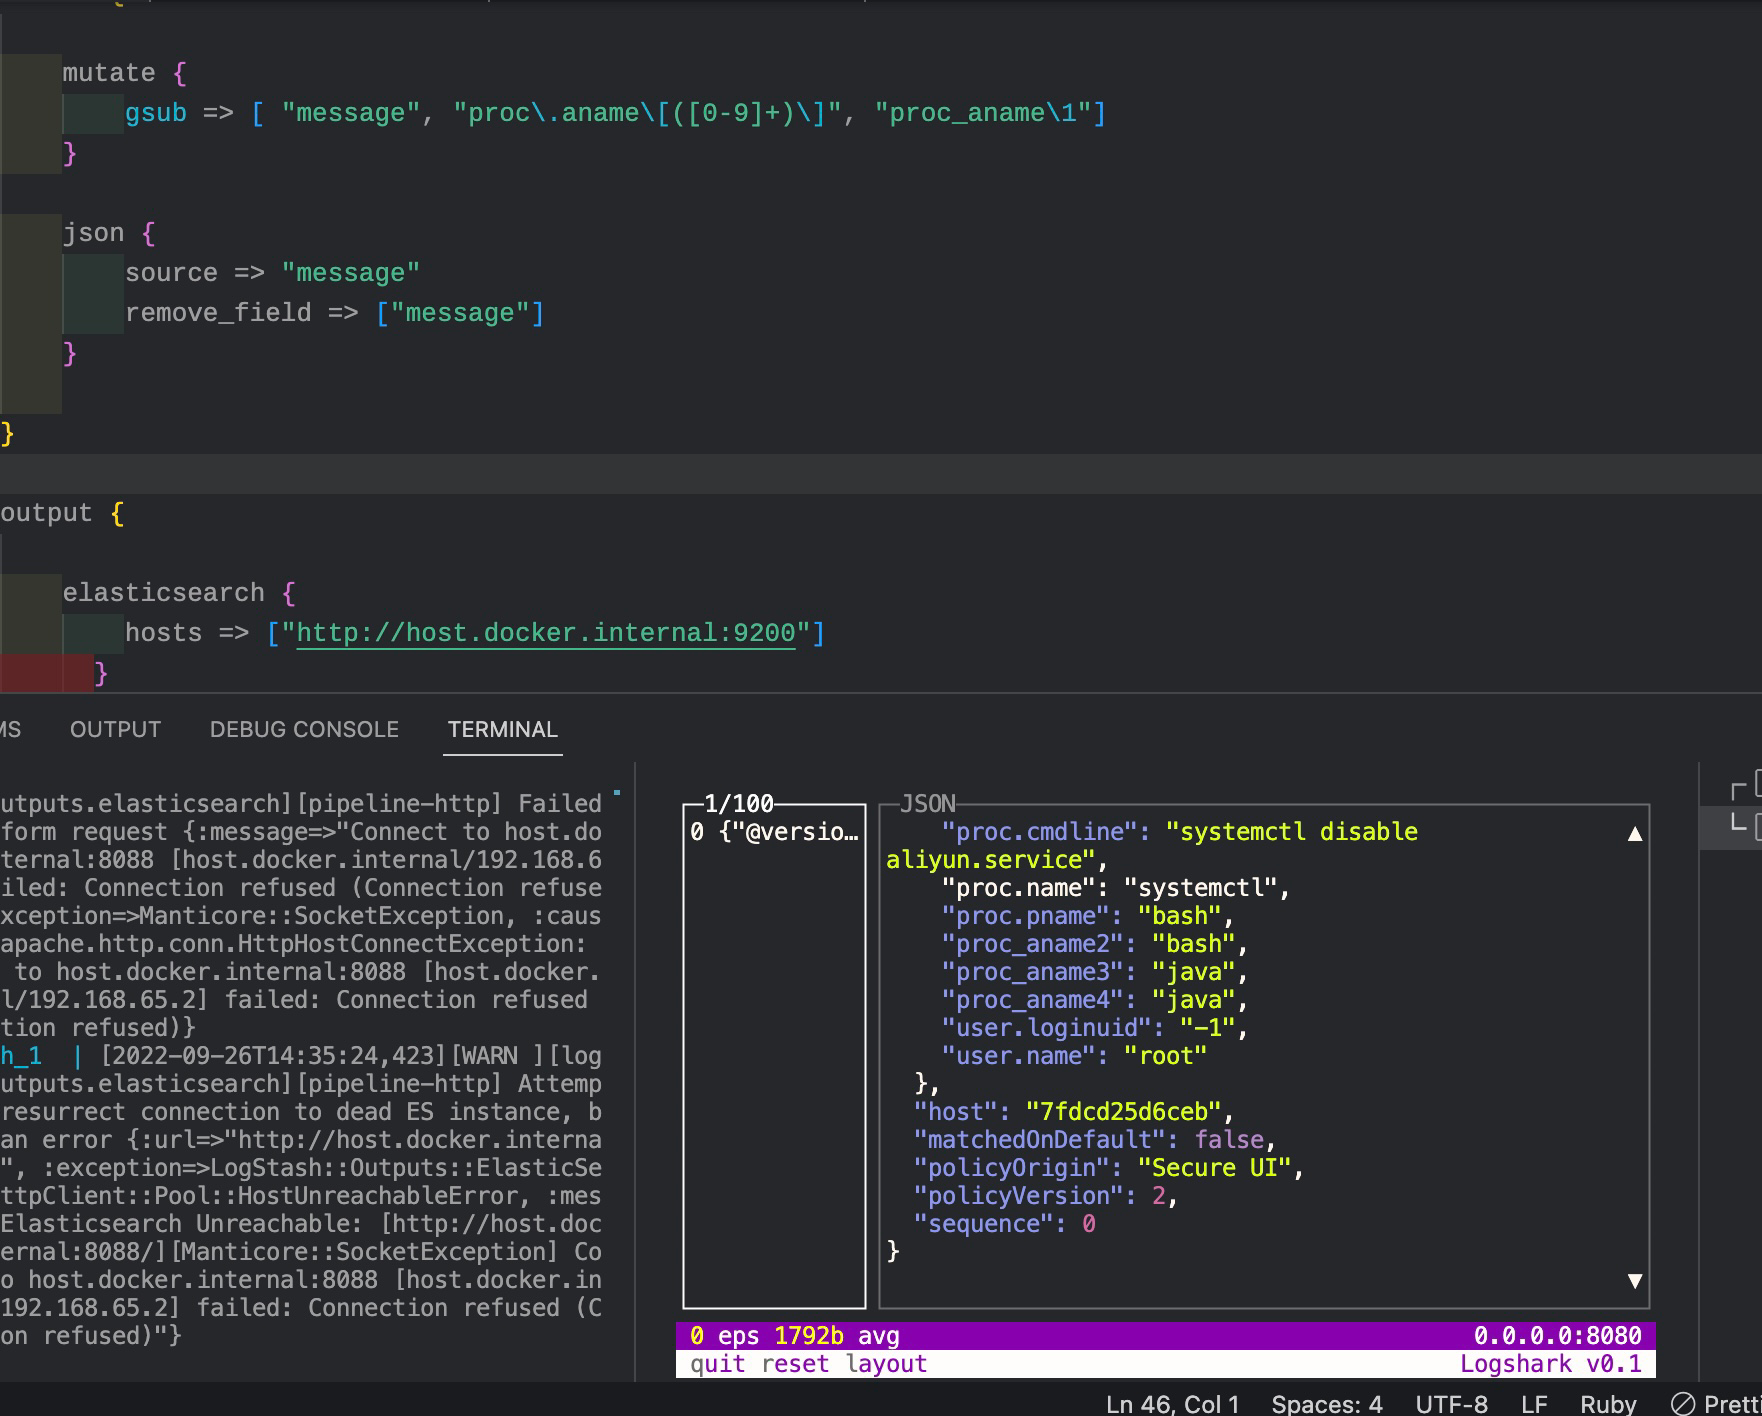Switch to the OUTPUT tab
The image size is (1762, 1416).
114,729
